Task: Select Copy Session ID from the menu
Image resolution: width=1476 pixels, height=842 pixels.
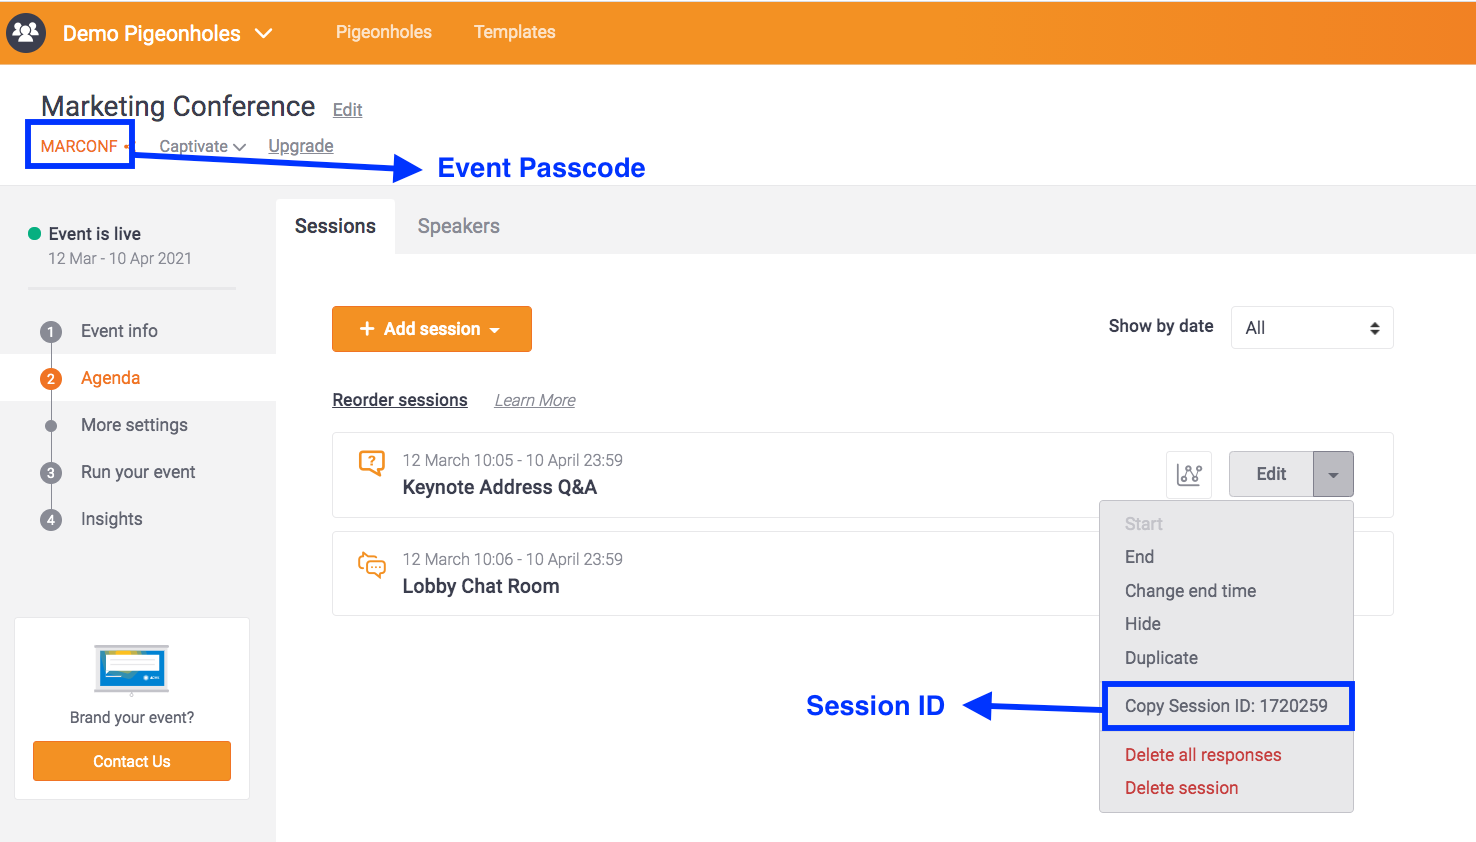Action: click(1226, 706)
